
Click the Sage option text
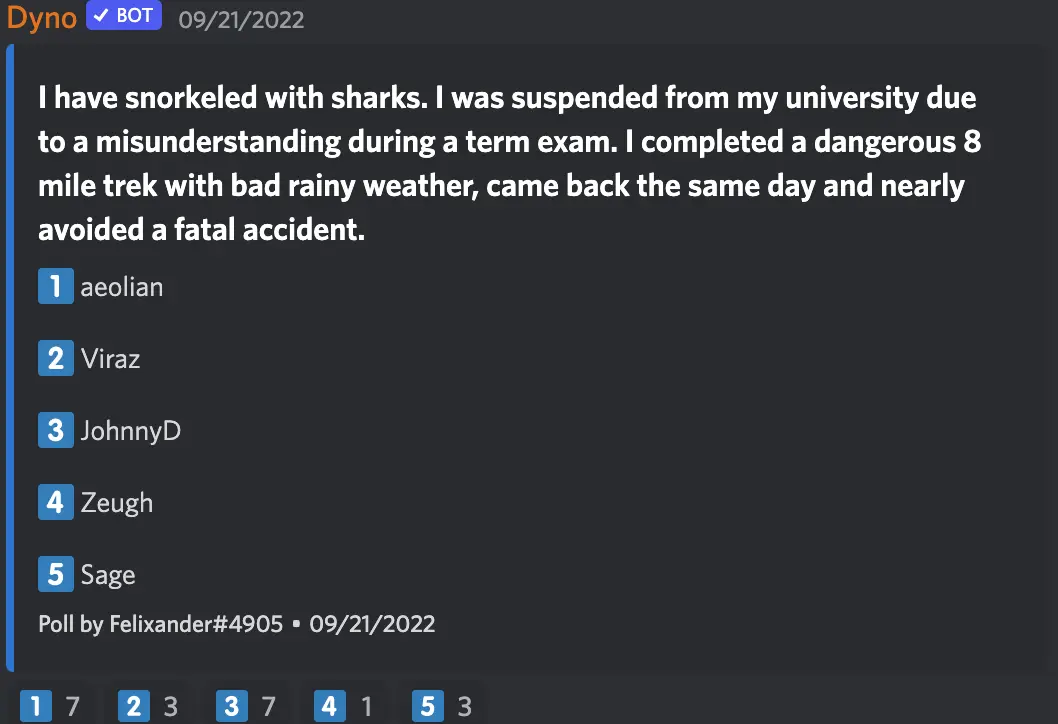pyautogui.click(x=108, y=574)
